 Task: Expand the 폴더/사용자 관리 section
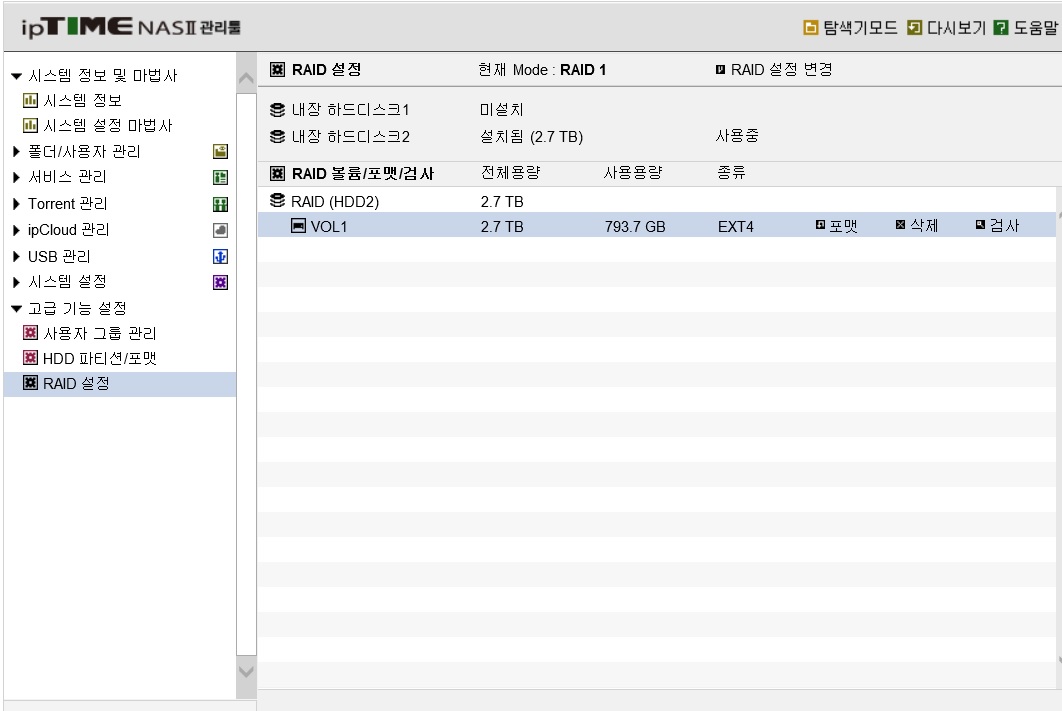(x=16, y=152)
